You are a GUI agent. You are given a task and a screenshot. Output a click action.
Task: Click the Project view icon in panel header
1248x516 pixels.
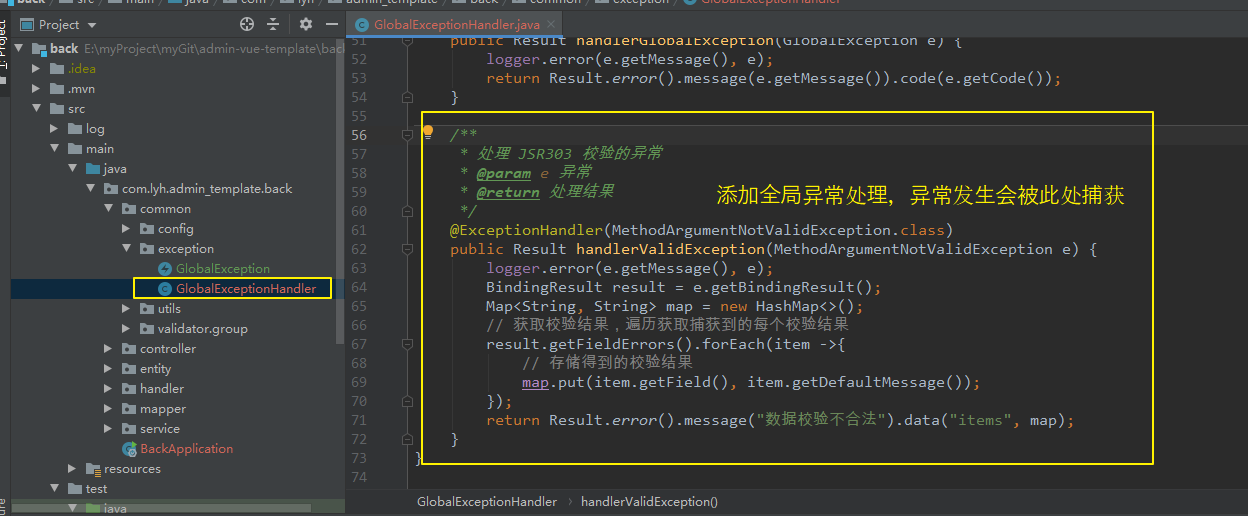click(x=25, y=24)
